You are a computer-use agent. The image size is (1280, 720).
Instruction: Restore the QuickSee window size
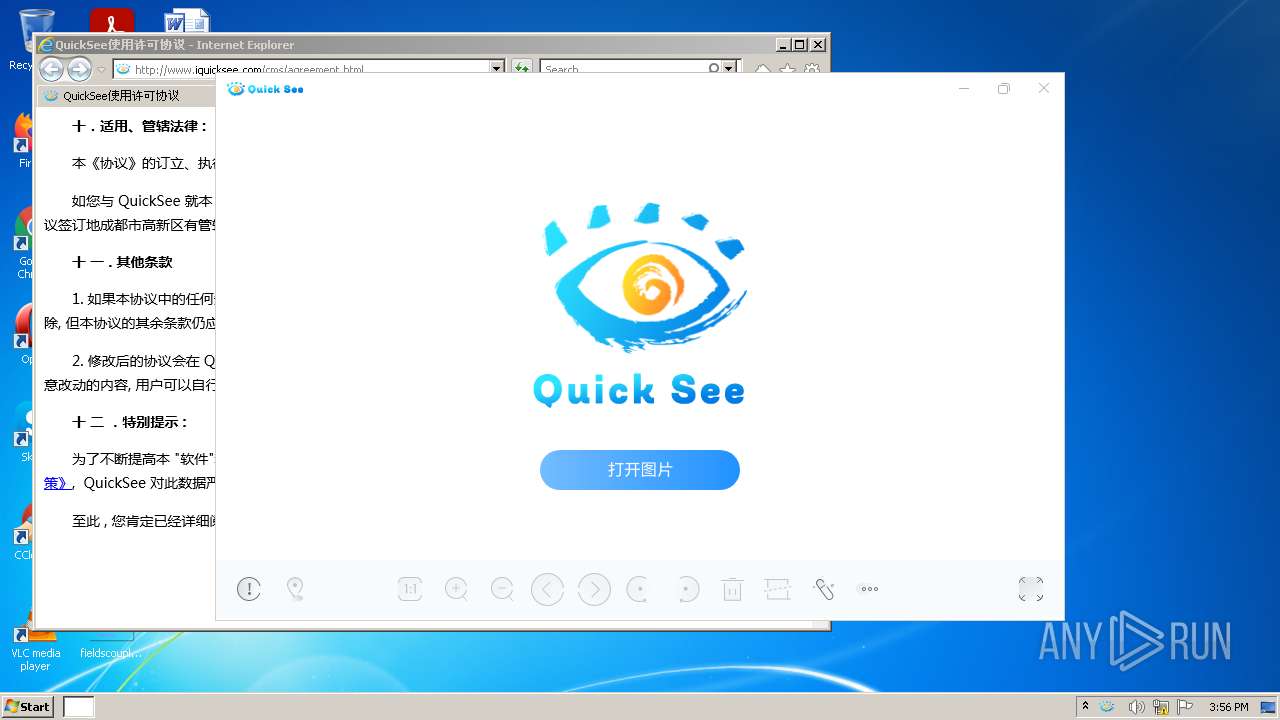pyautogui.click(x=1004, y=89)
